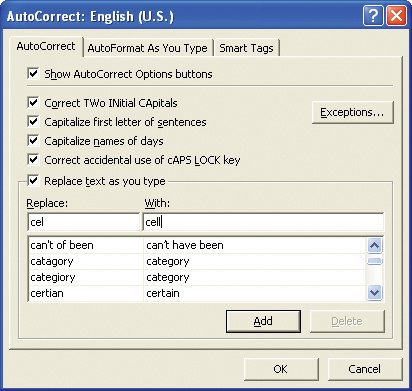Screen dimensions: 412x391
Task: Uncheck Show AutoCorrect Options buttons
Action: (x=33, y=74)
